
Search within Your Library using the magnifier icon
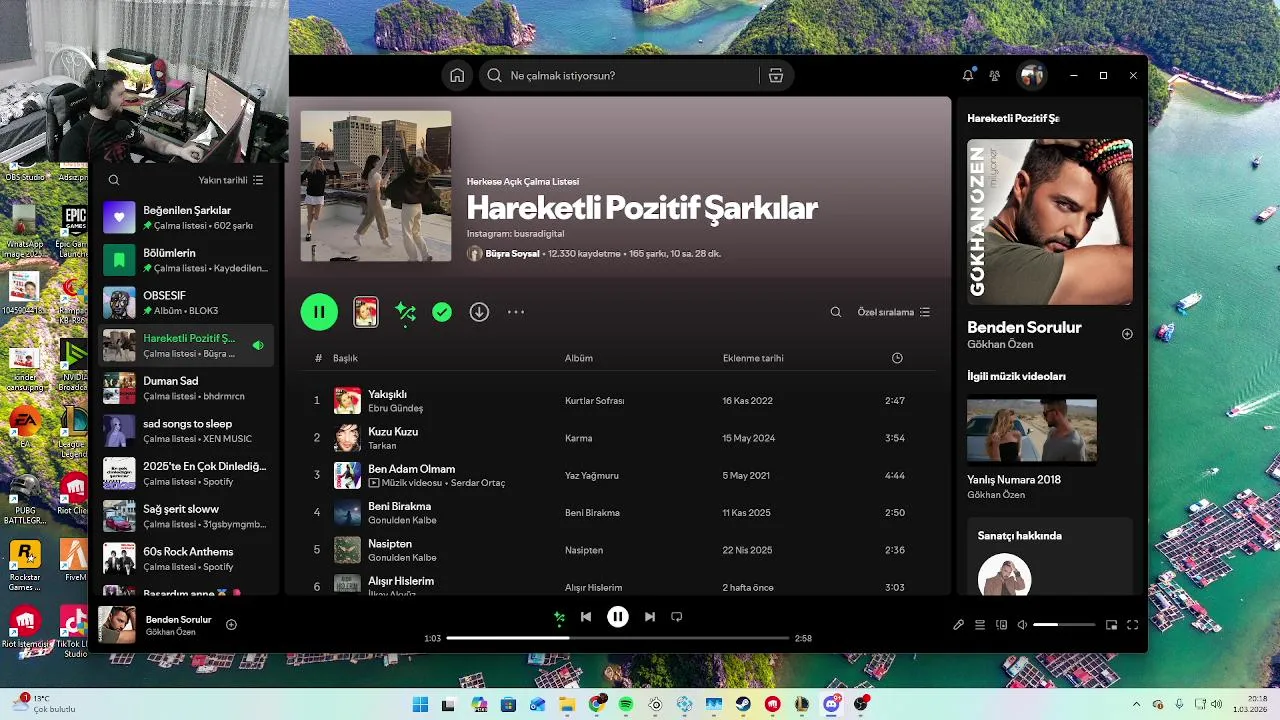[x=114, y=180]
